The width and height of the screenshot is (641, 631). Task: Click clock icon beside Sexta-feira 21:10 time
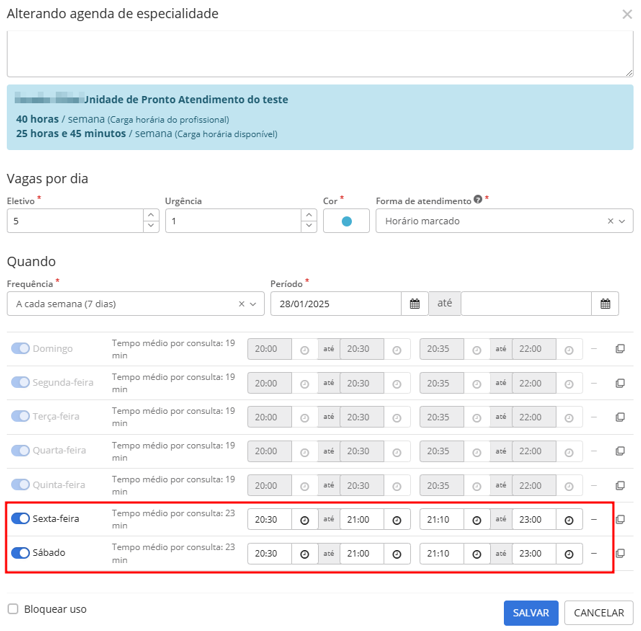[x=477, y=520]
